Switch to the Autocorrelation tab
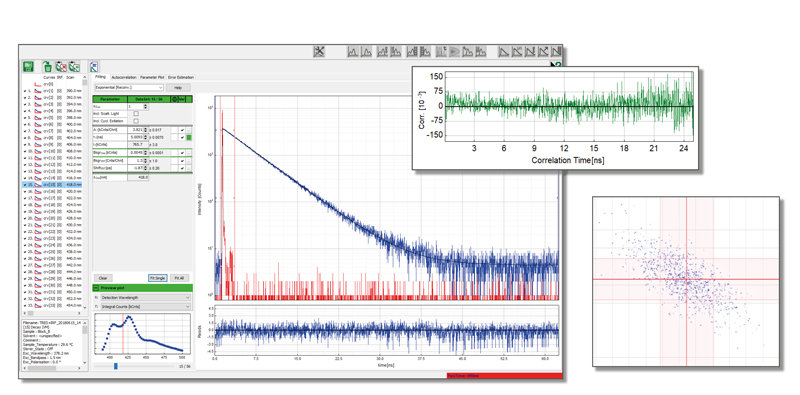The image size is (800, 395). [x=124, y=78]
